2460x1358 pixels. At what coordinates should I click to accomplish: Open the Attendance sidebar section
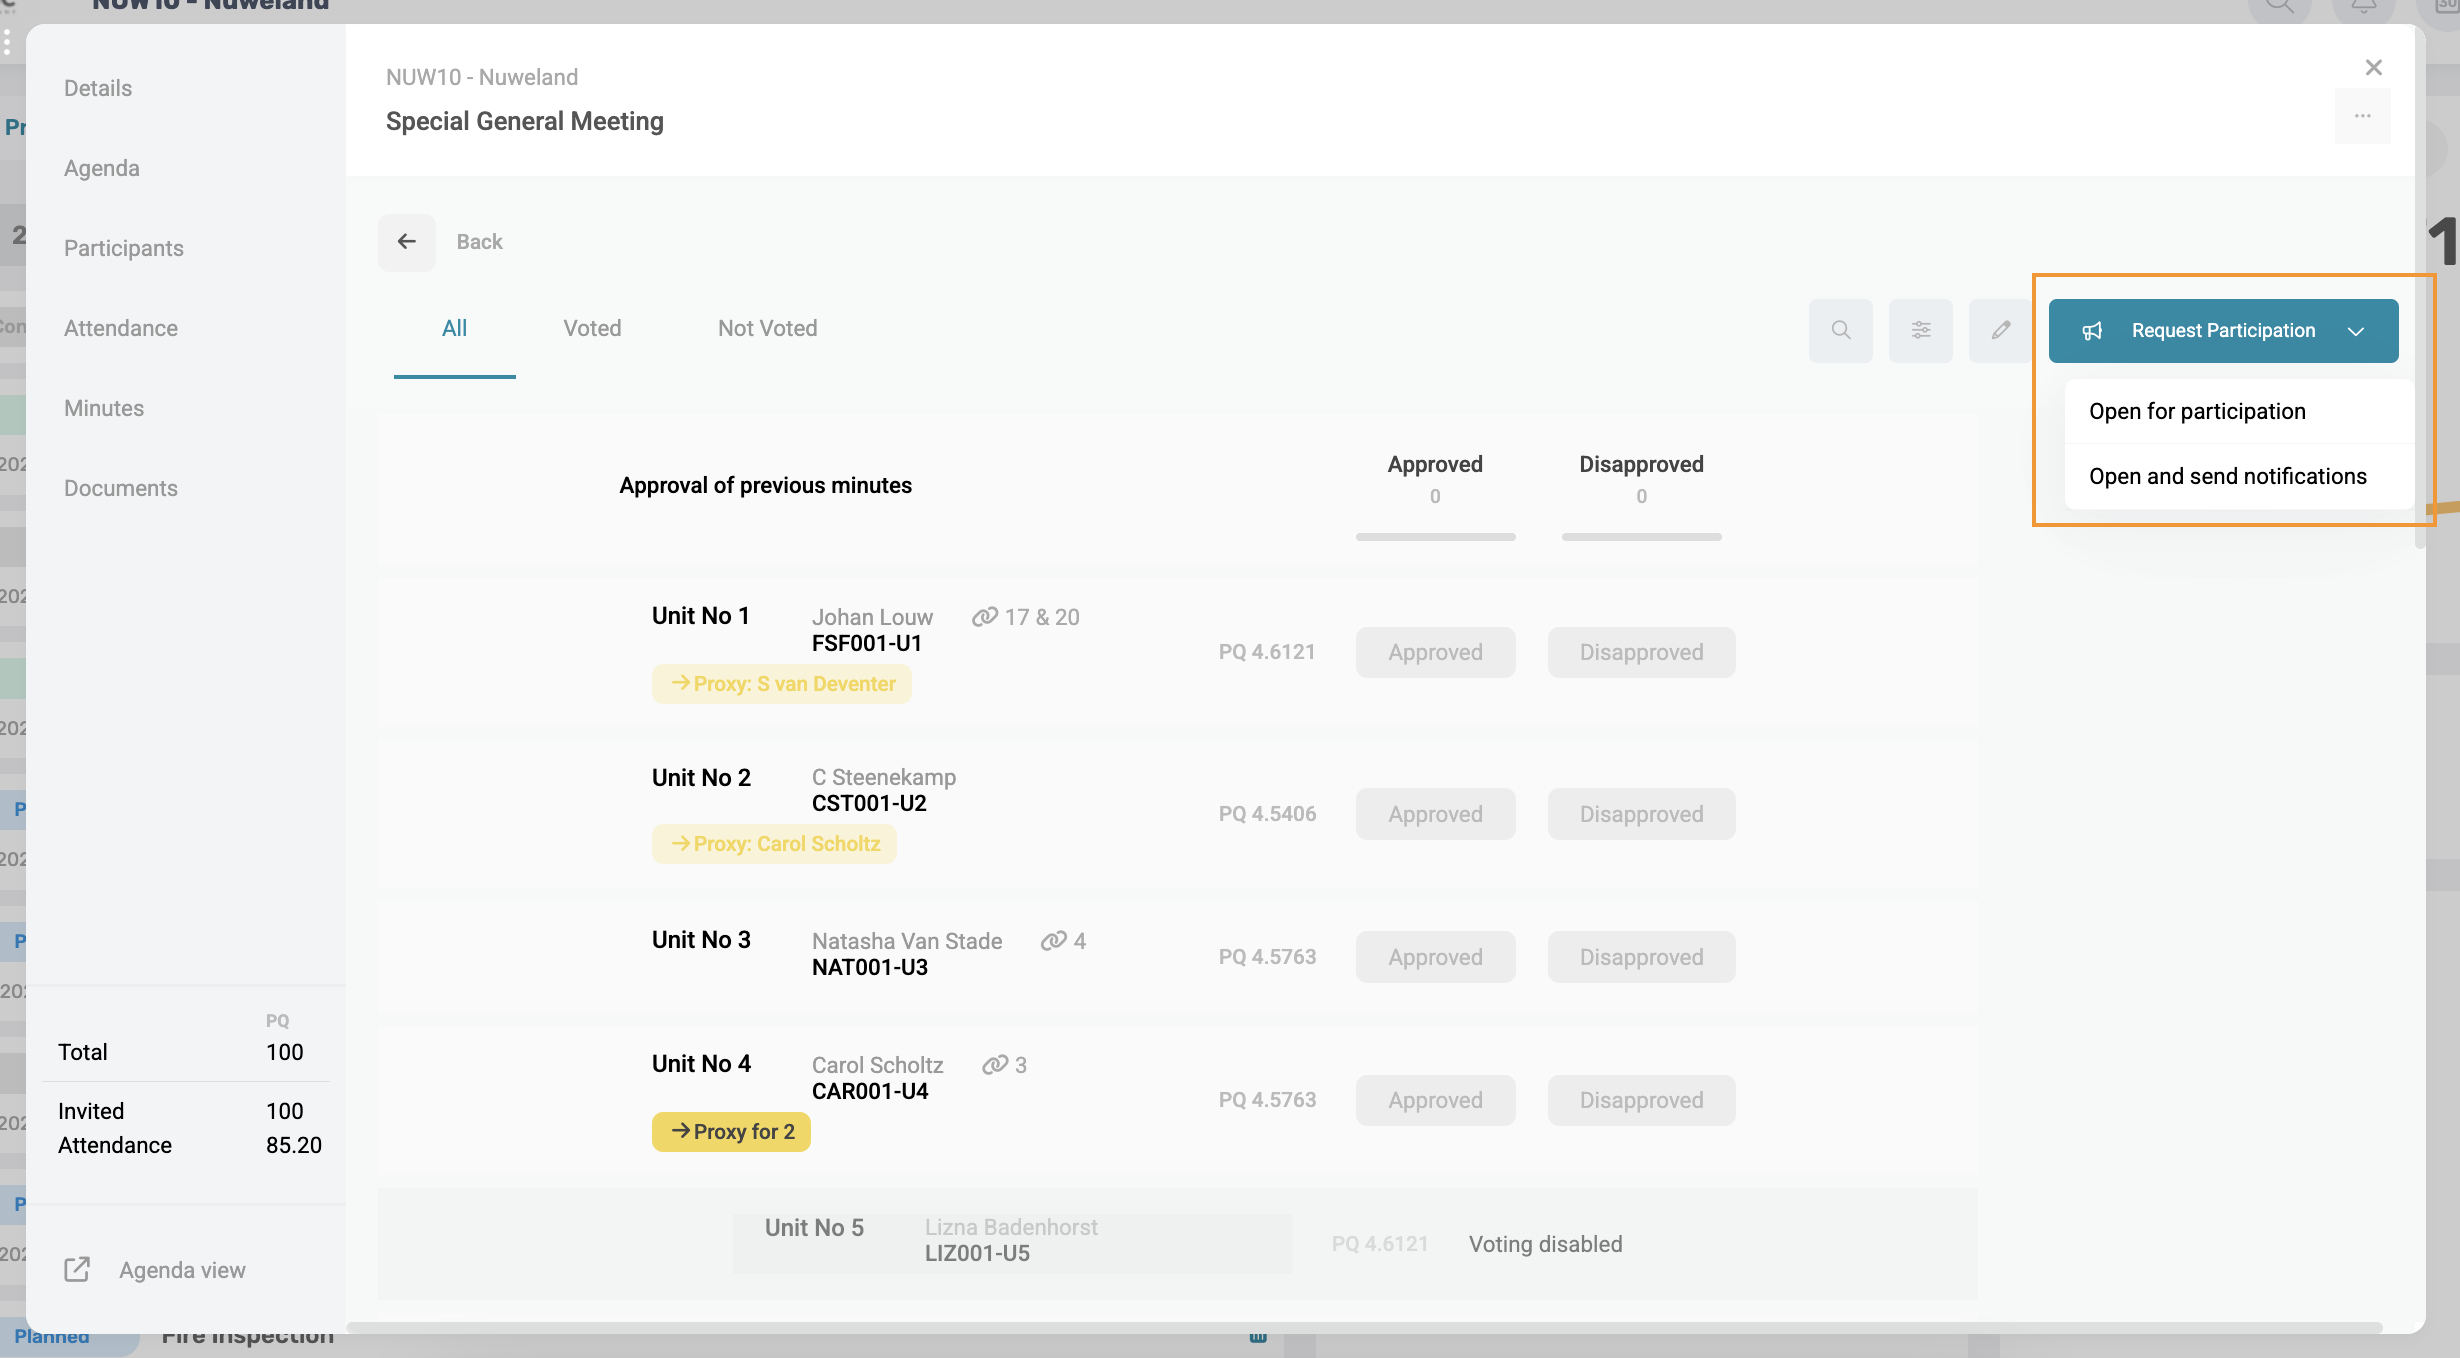click(121, 328)
